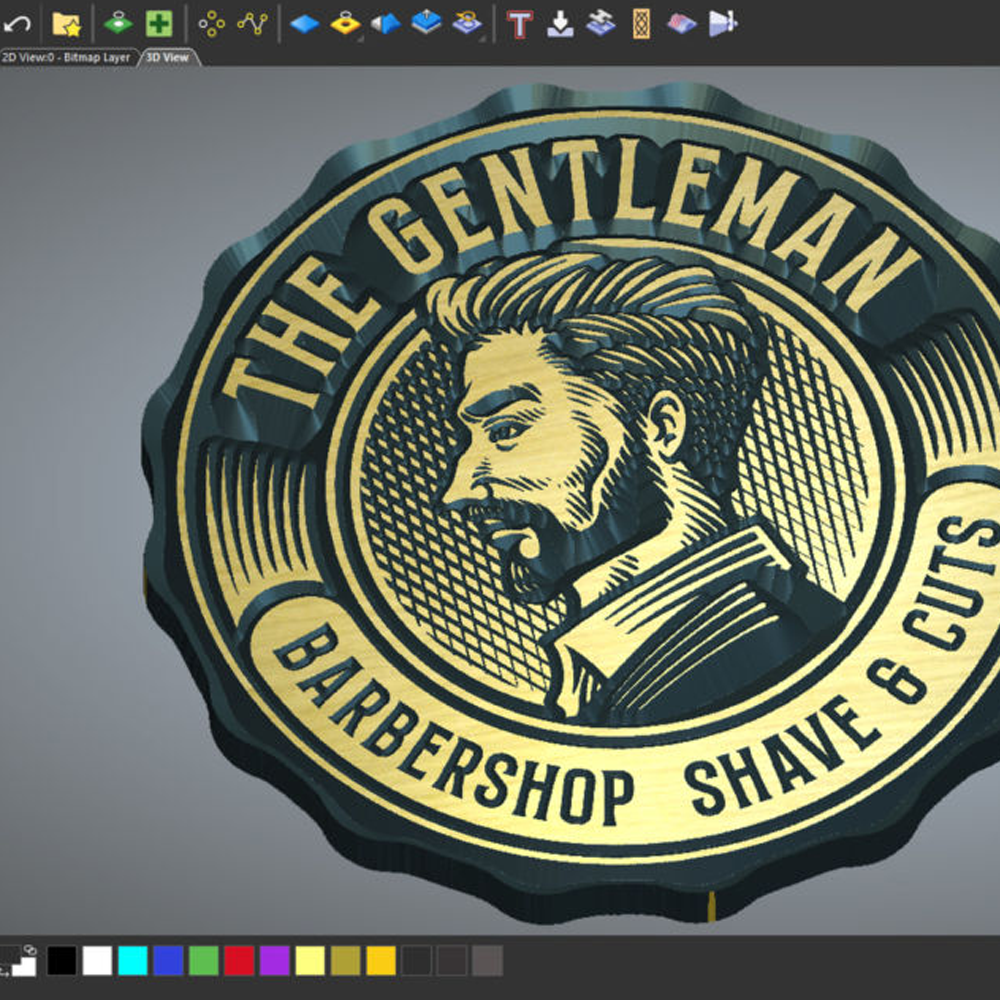This screenshot has width=1000, height=1000.
Task: Click the Undo arrow icon
Action: pyautogui.click(x=17, y=23)
